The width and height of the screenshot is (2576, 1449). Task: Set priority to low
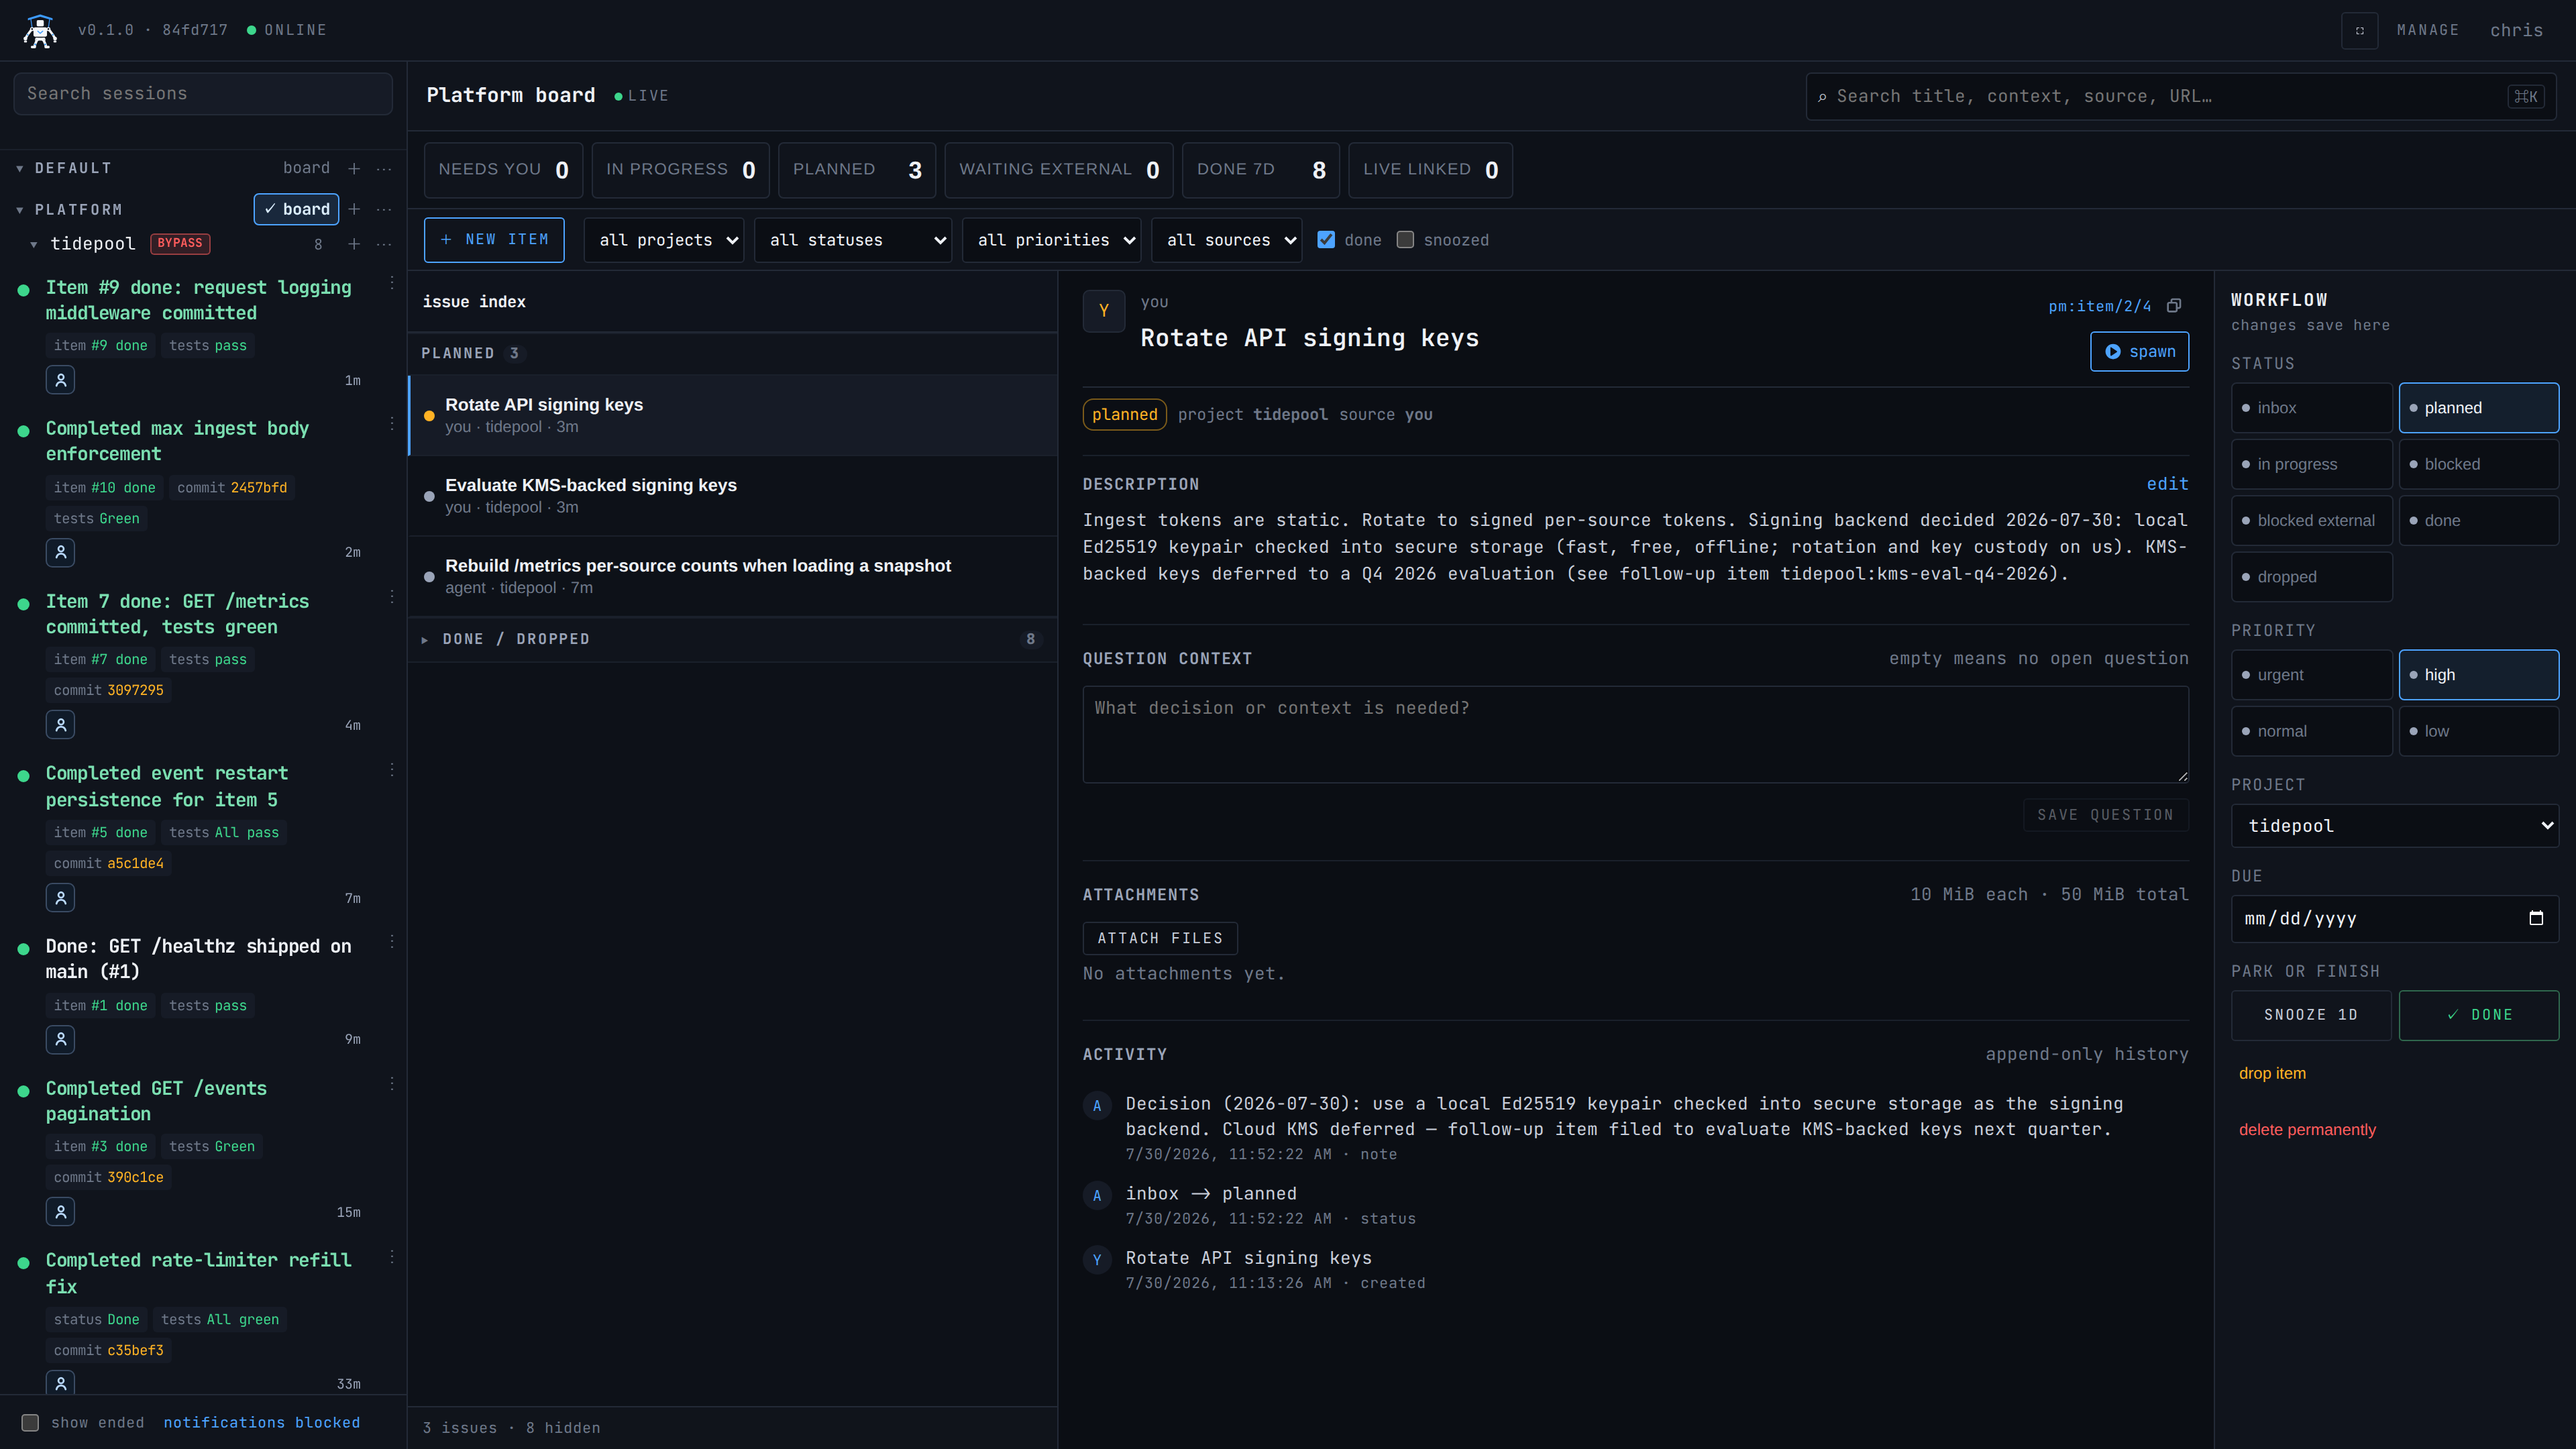pos(2478,731)
